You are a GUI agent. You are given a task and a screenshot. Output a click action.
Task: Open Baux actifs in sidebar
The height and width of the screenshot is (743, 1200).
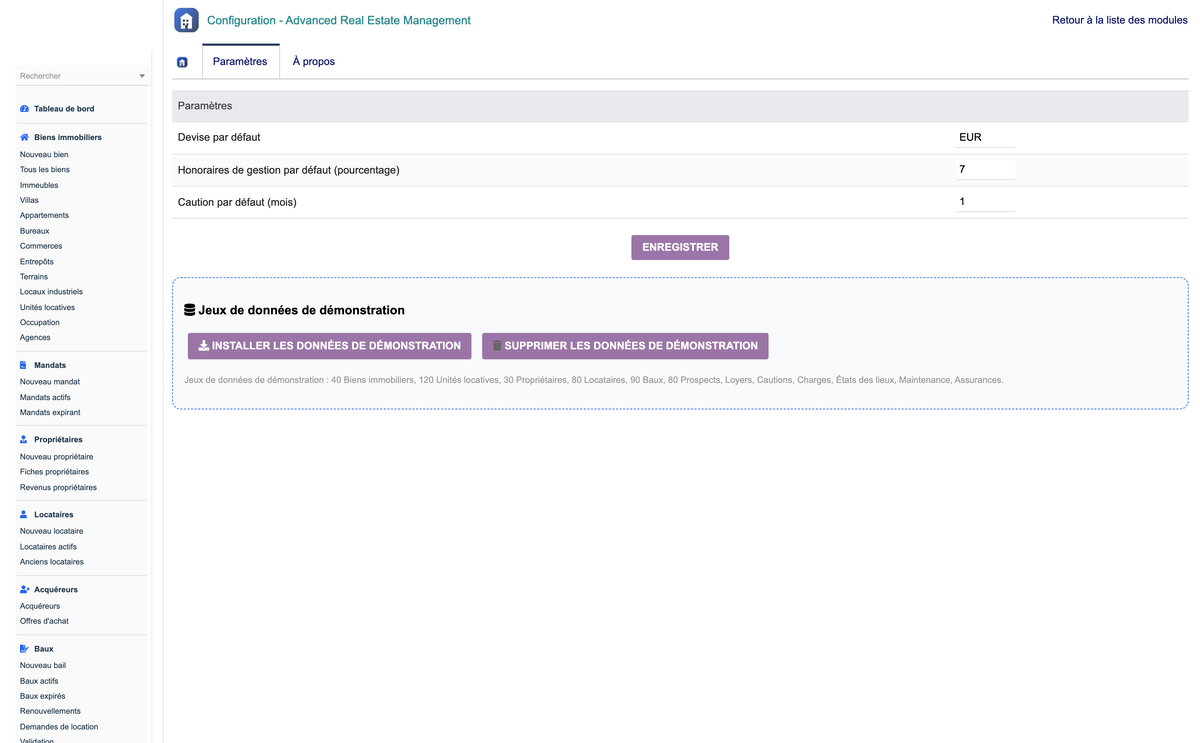click(39, 681)
